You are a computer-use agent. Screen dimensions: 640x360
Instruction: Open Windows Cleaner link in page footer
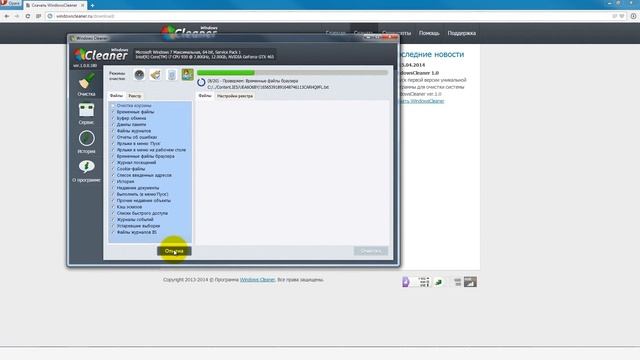[x=258, y=280]
